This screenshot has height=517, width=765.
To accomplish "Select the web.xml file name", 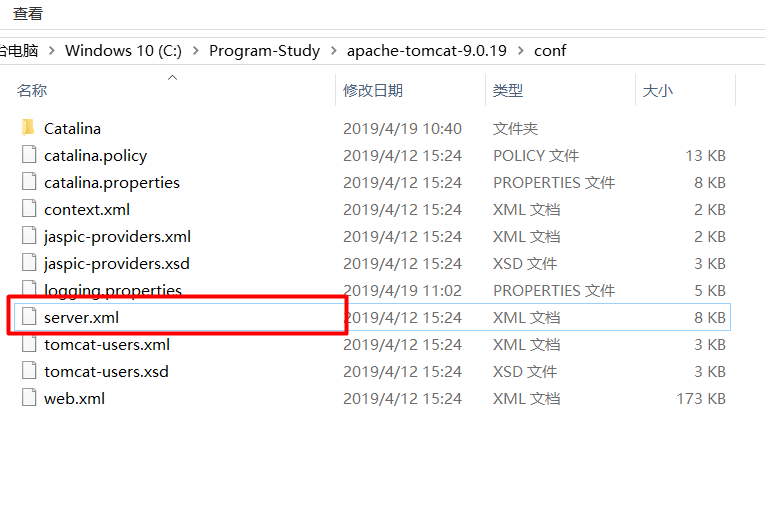I will point(74,399).
